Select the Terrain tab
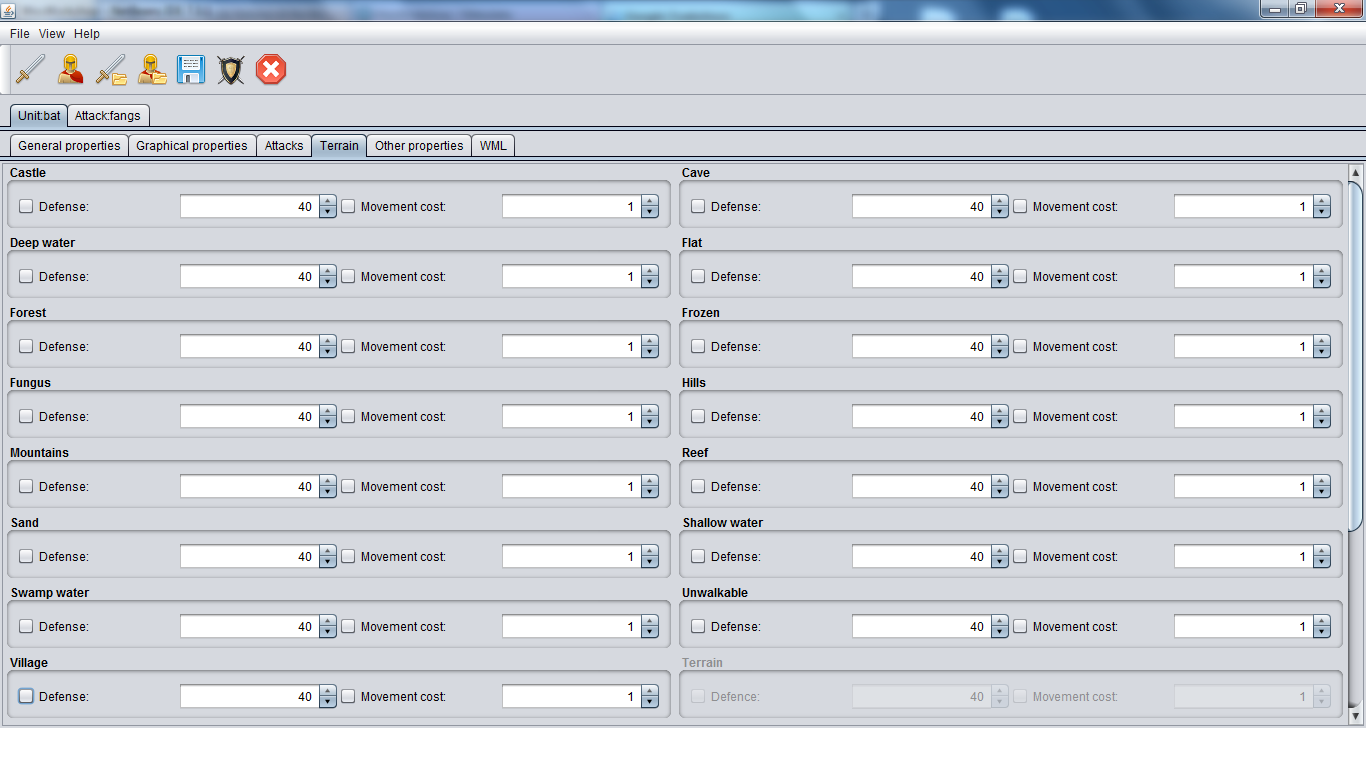 339,146
